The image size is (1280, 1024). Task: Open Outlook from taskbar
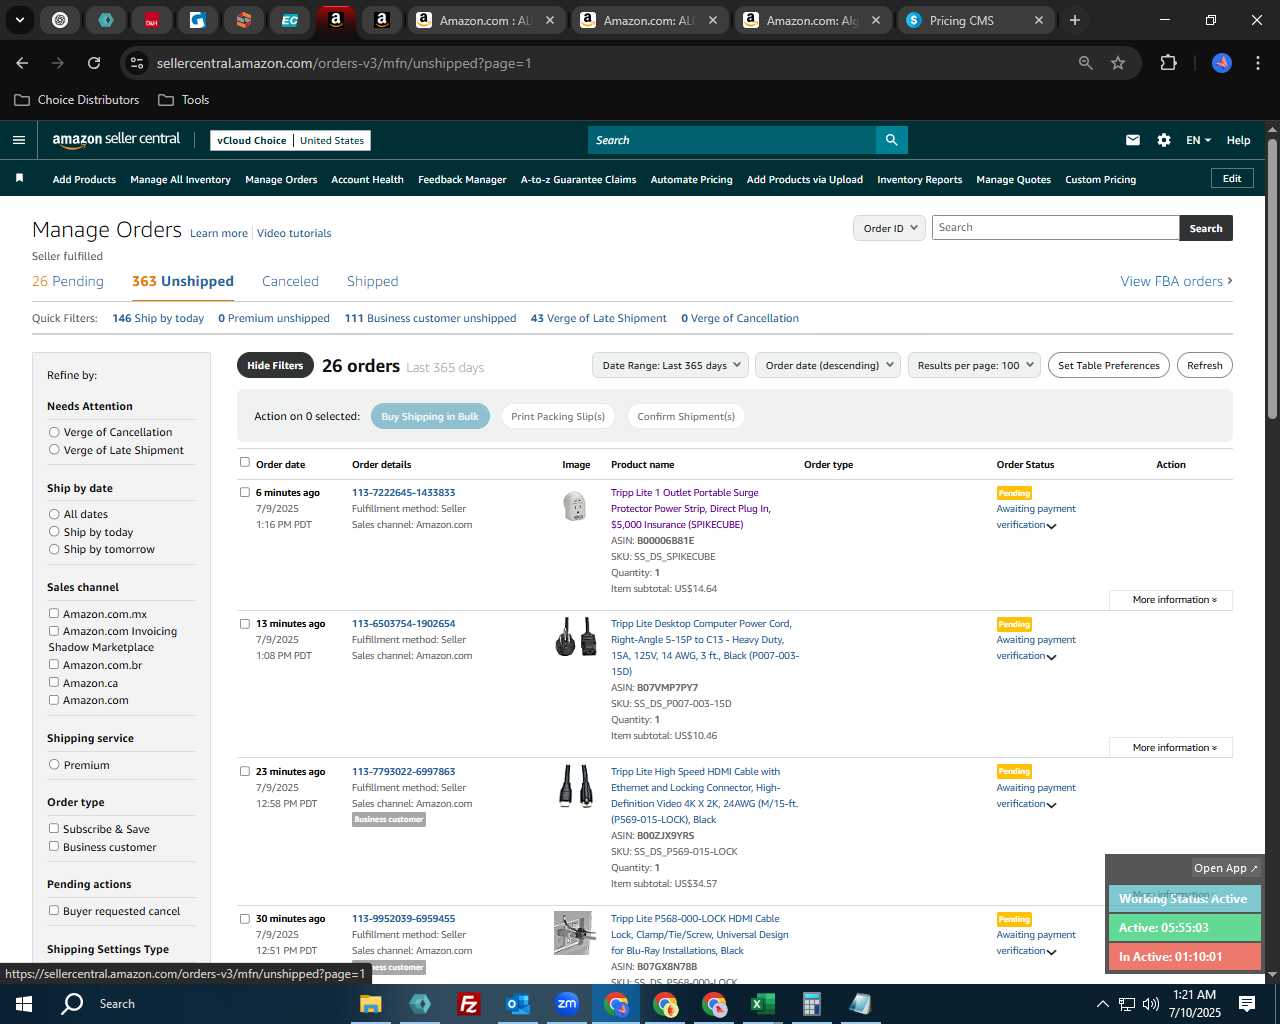pos(517,1004)
